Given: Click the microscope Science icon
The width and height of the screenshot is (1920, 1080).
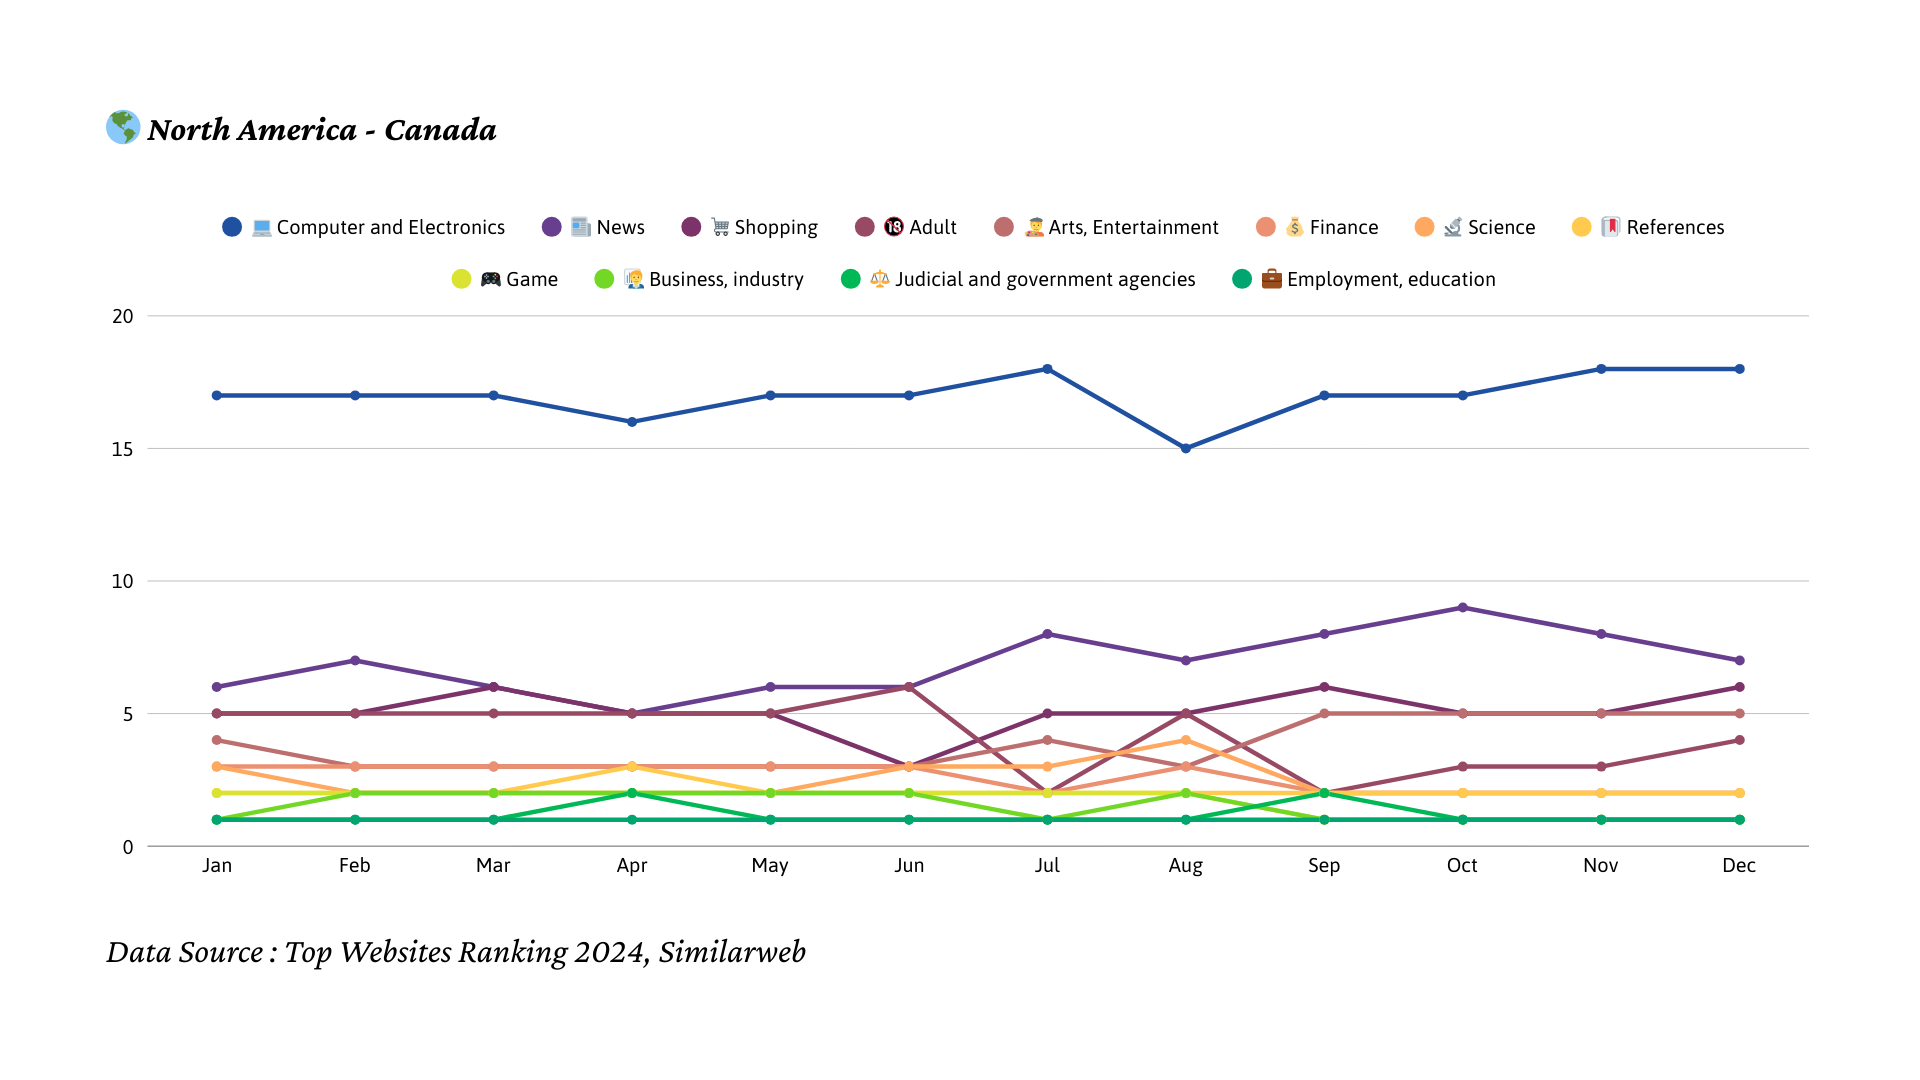Looking at the screenshot, I should click(x=1453, y=227).
